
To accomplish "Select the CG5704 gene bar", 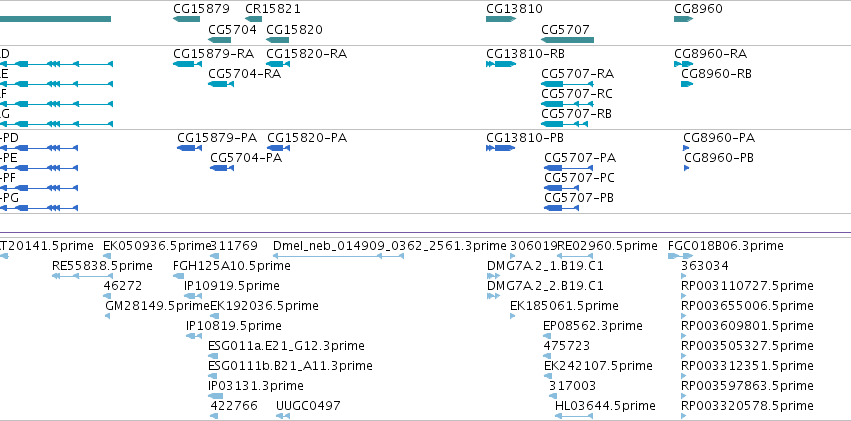I will click(x=219, y=40).
